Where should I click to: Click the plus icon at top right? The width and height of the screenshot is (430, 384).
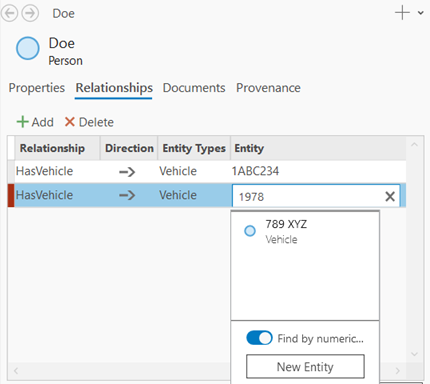(x=402, y=13)
